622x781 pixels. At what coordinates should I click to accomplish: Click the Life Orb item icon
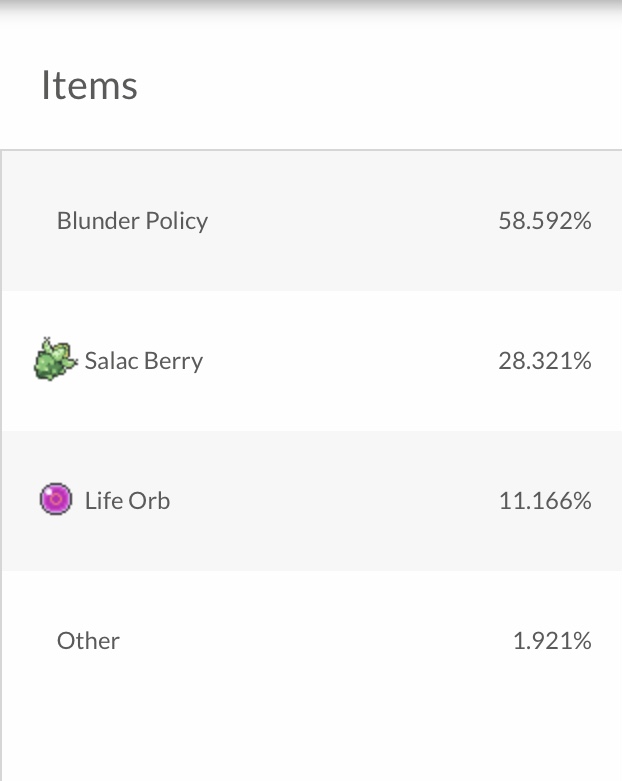[x=55, y=499]
